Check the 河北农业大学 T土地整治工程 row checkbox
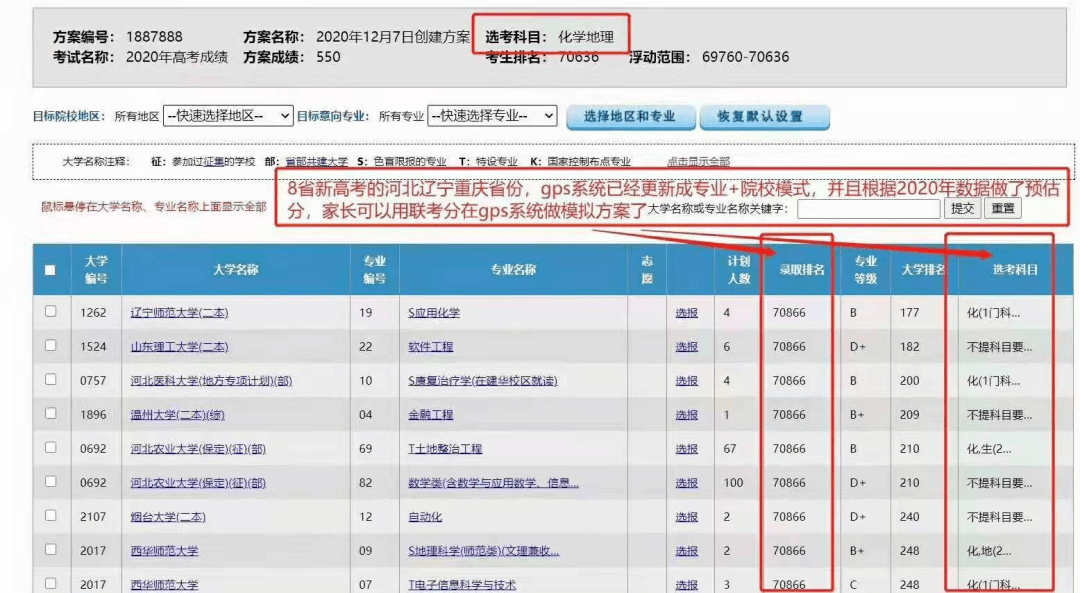 [50, 448]
